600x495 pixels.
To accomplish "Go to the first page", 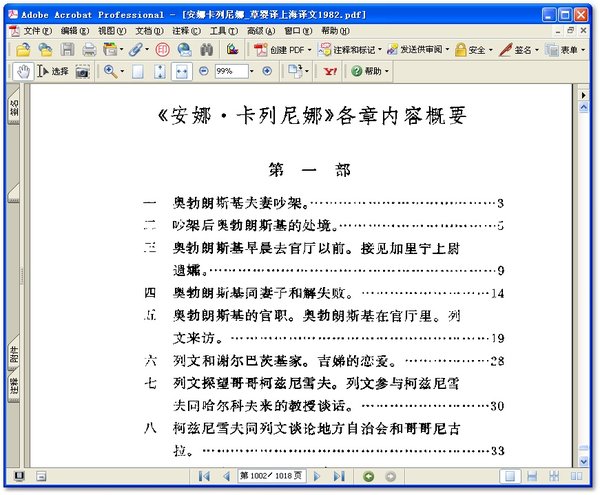I will (204, 476).
